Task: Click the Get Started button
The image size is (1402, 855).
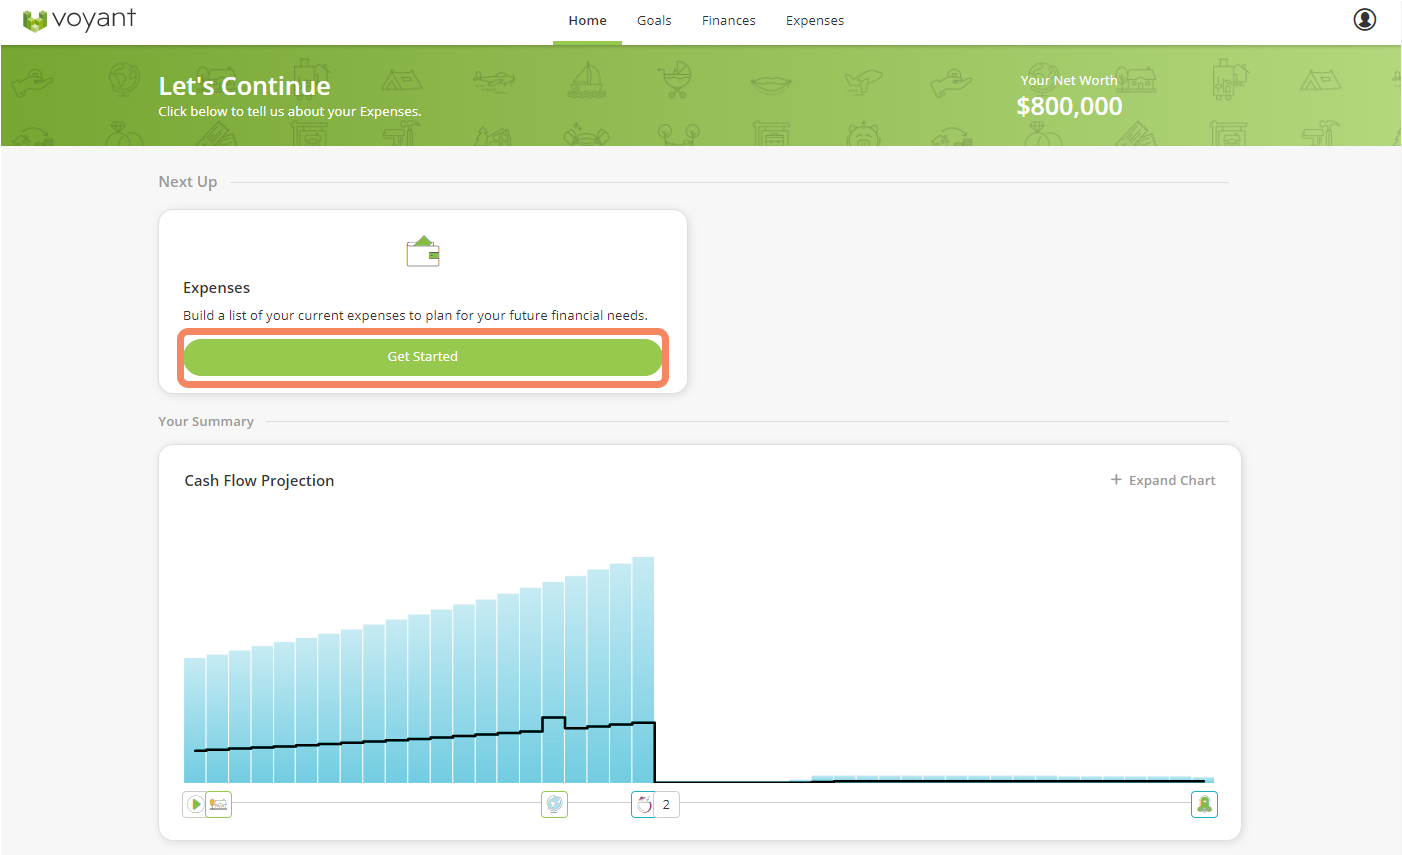Action: tap(423, 357)
